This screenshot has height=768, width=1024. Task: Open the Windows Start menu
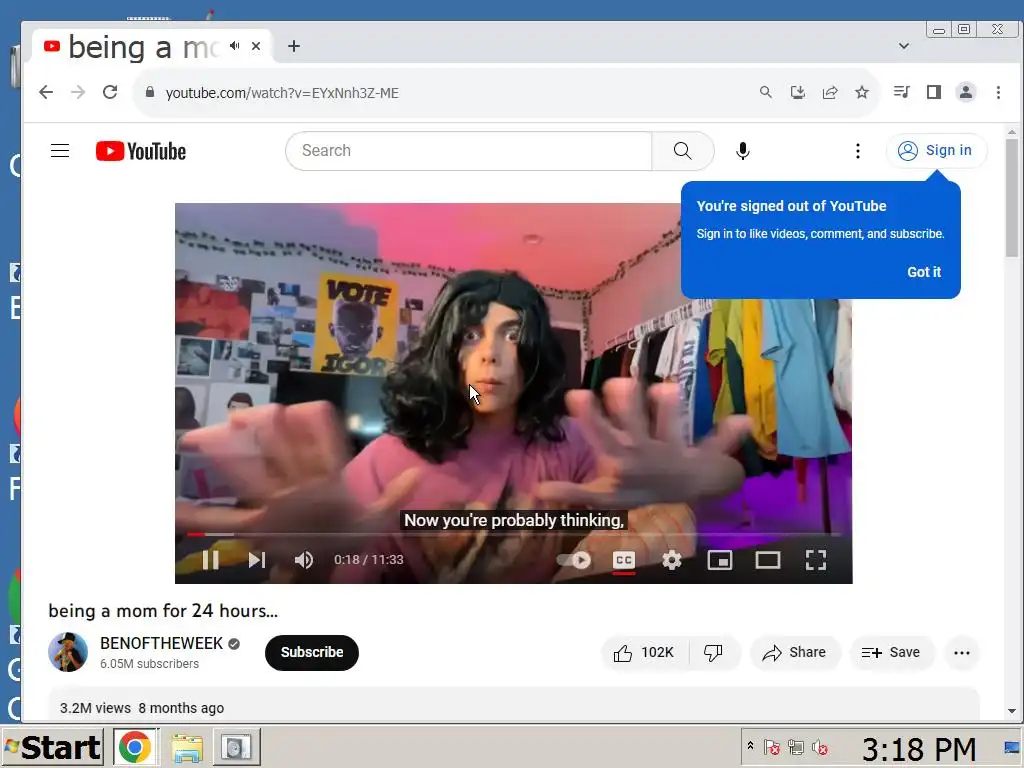(x=52, y=747)
